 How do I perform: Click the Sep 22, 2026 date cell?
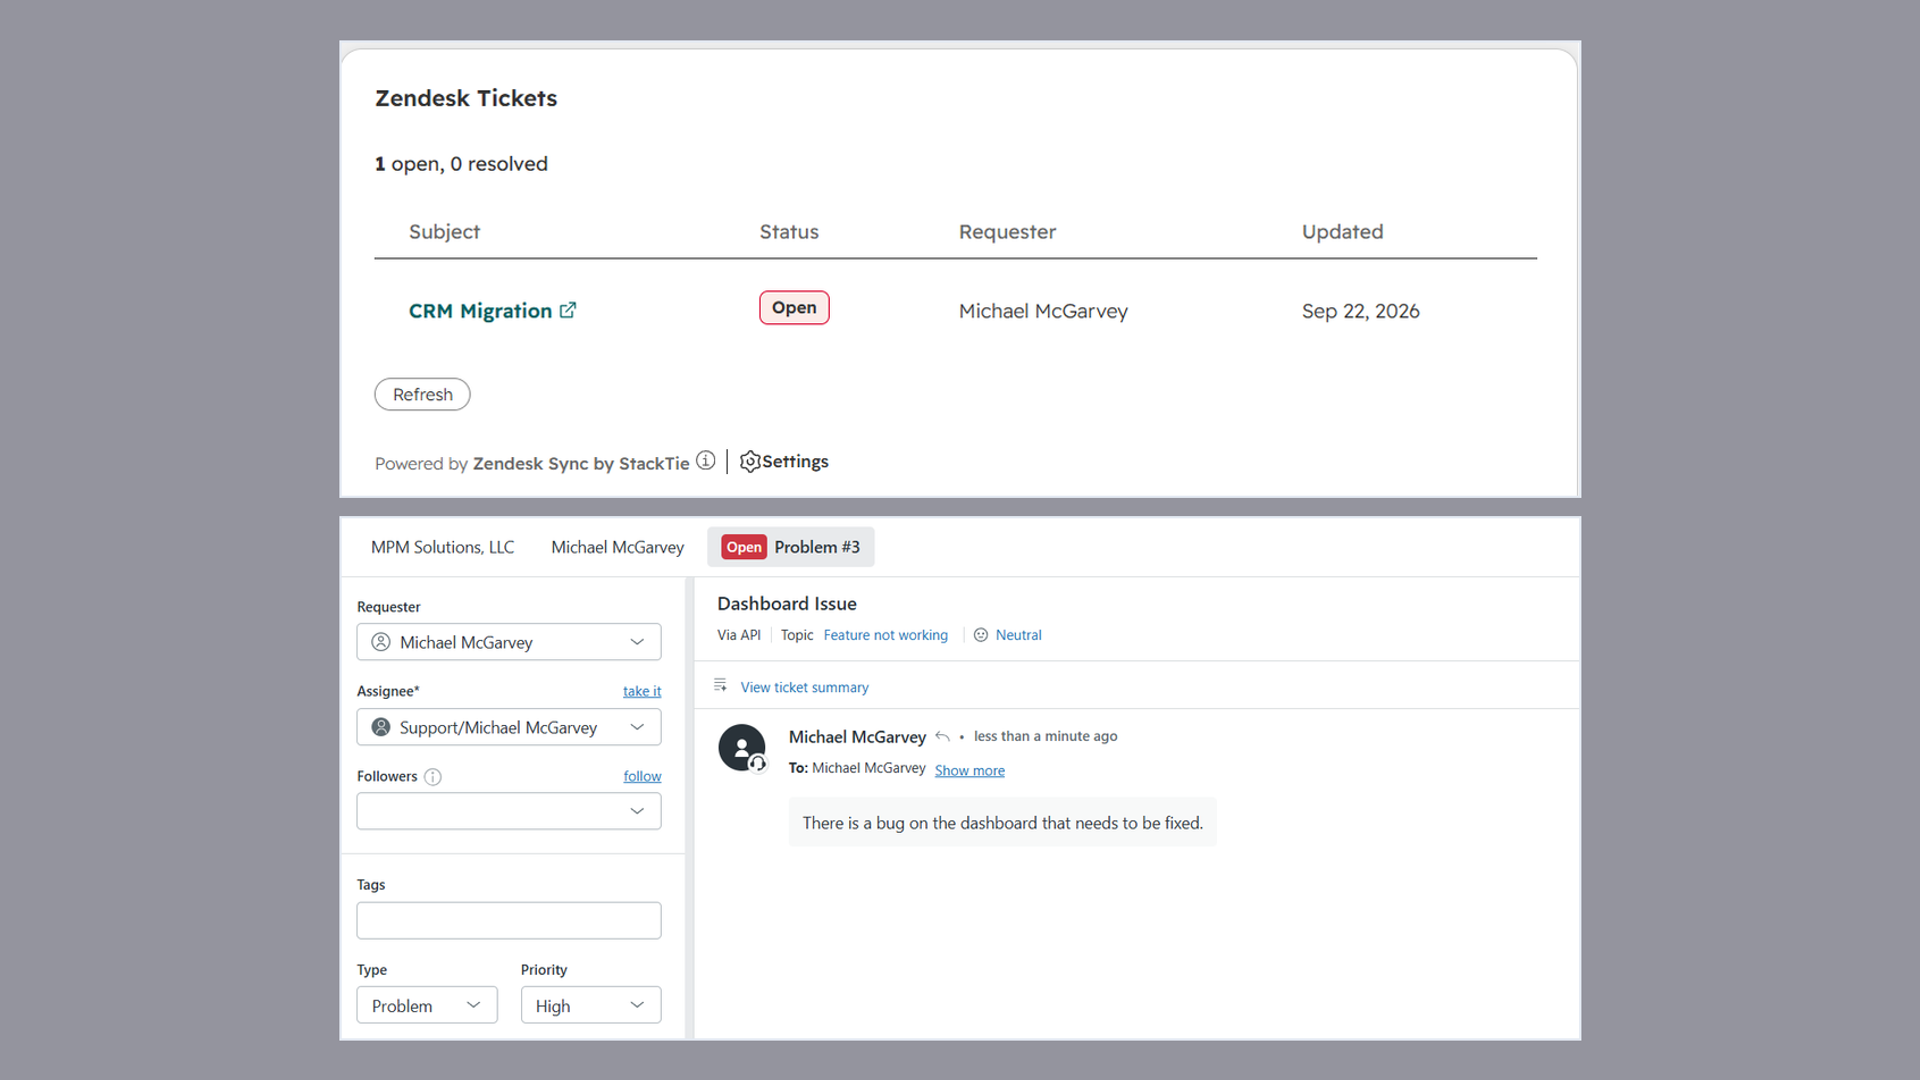pyautogui.click(x=1361, y=311)
